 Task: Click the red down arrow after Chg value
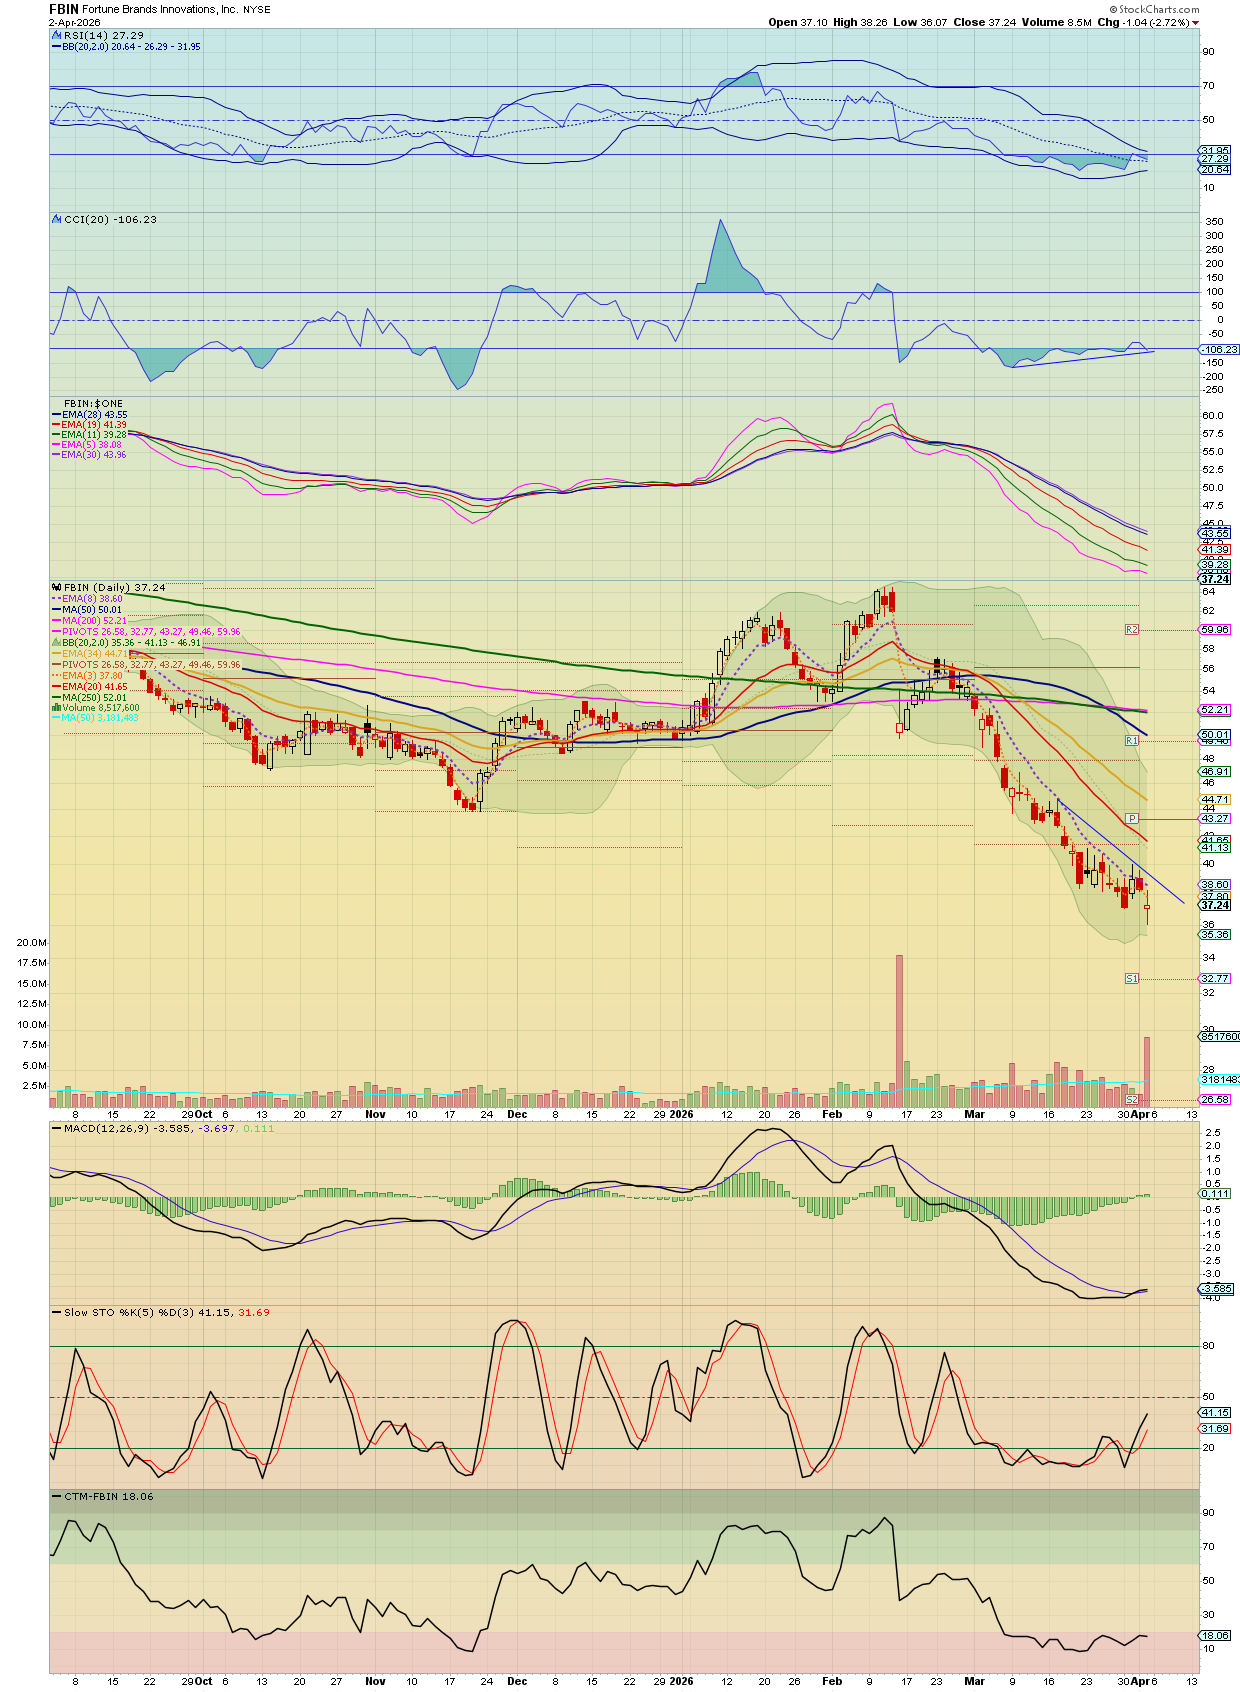tap(1196, 23)
